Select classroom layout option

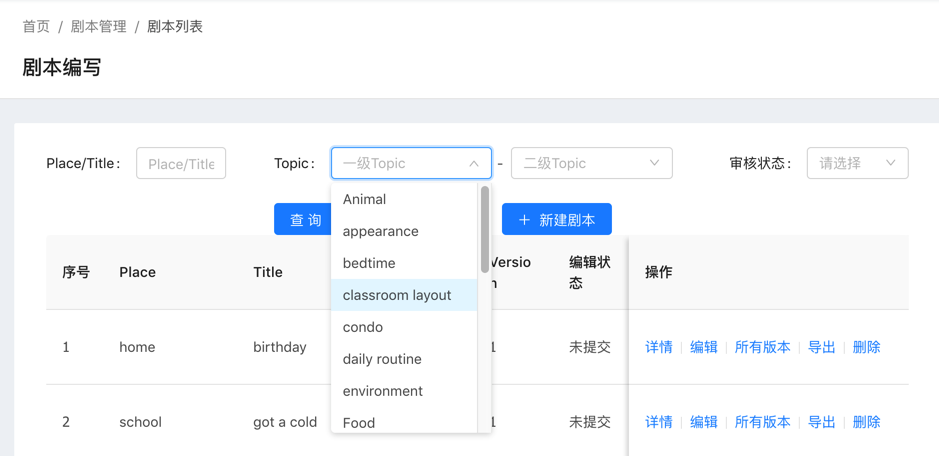click(x=397, y=295)
